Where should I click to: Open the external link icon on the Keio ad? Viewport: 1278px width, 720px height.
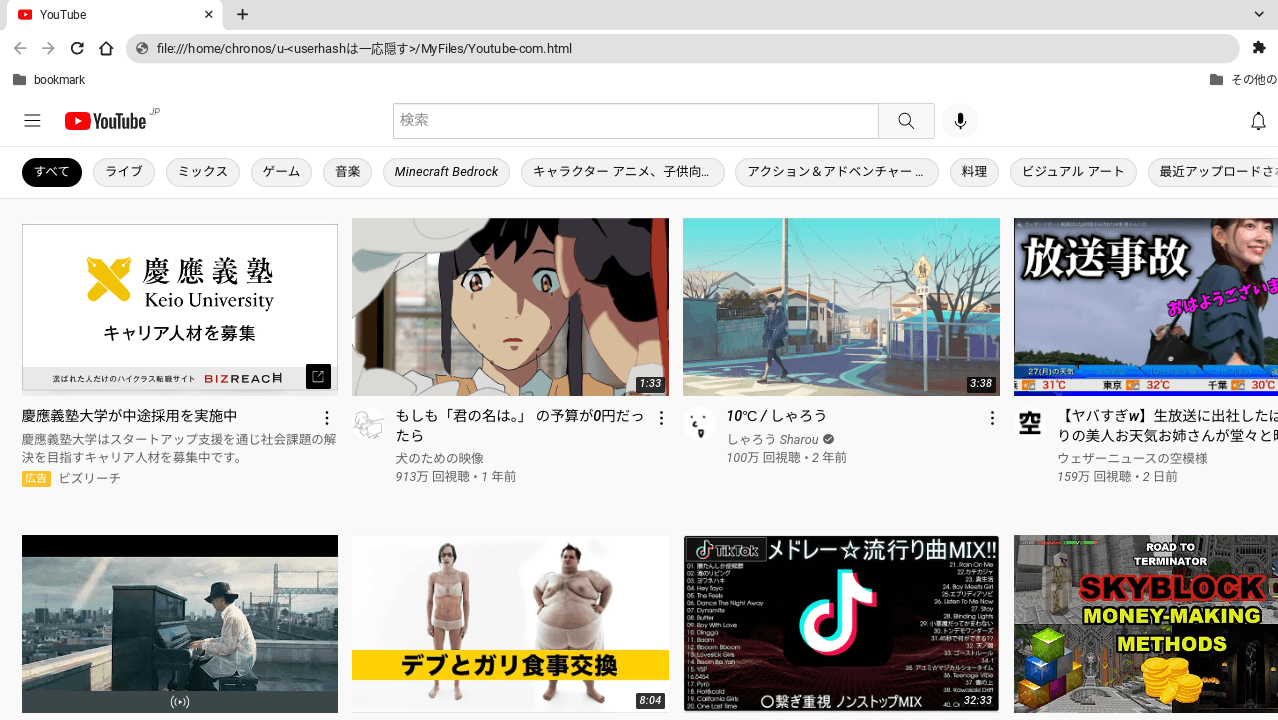click(x=317, y=377)
